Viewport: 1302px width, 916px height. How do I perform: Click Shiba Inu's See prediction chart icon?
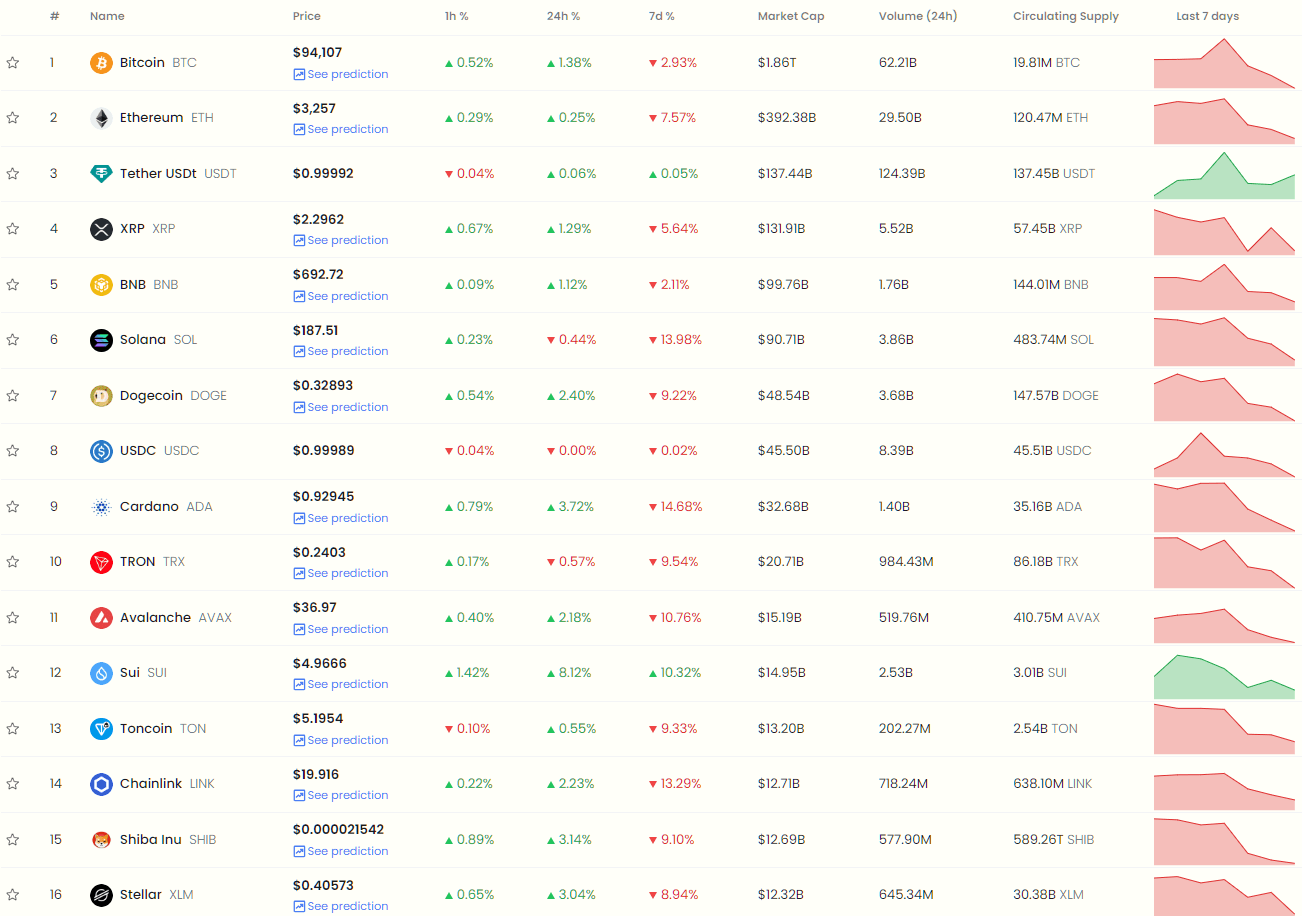point(299,851)
